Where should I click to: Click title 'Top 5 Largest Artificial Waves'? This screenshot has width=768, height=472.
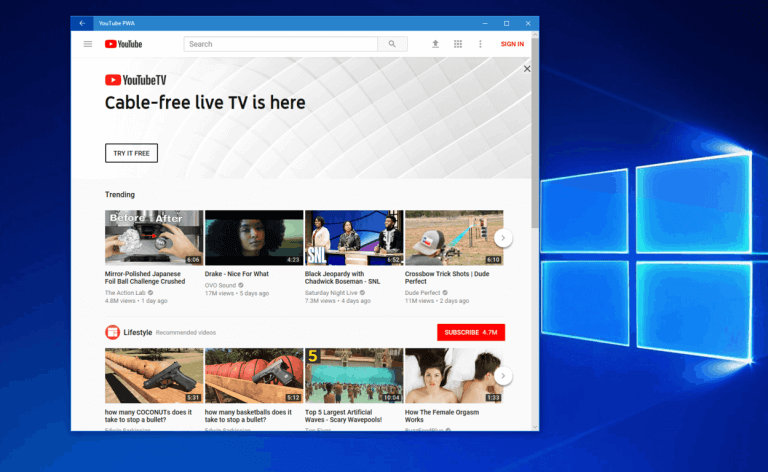coord(343,416)
